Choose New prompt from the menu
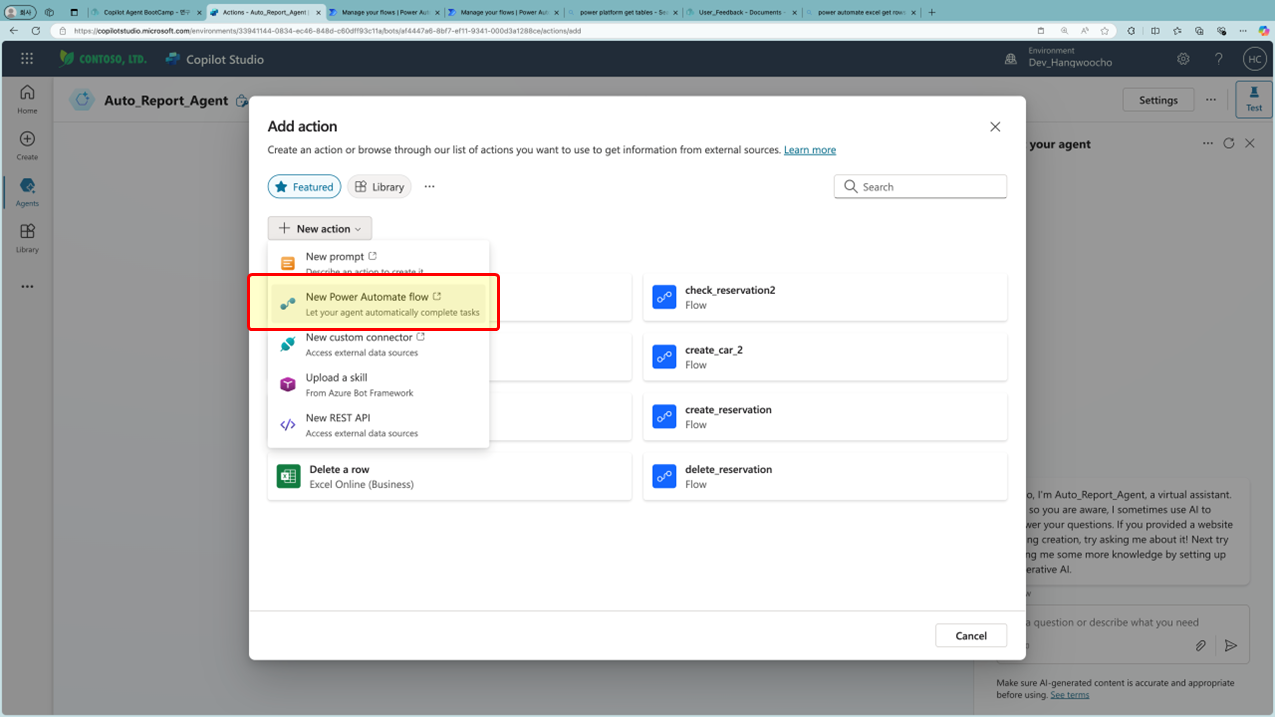 coord(378,263)
